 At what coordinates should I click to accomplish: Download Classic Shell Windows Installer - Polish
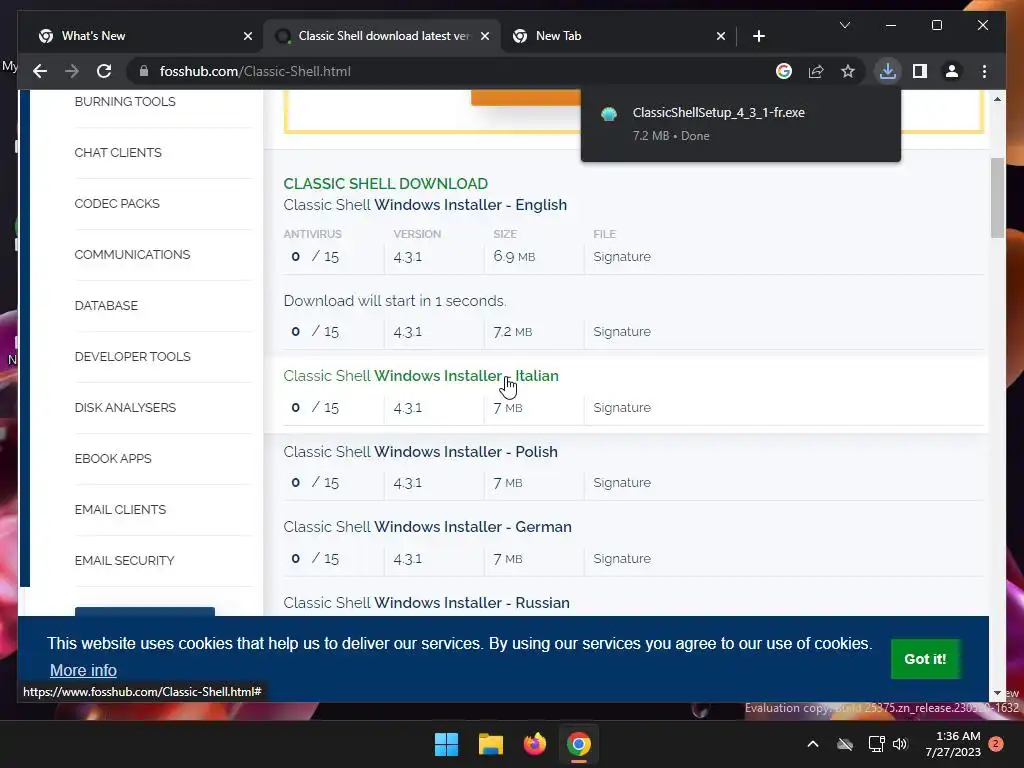pos(421,452)
